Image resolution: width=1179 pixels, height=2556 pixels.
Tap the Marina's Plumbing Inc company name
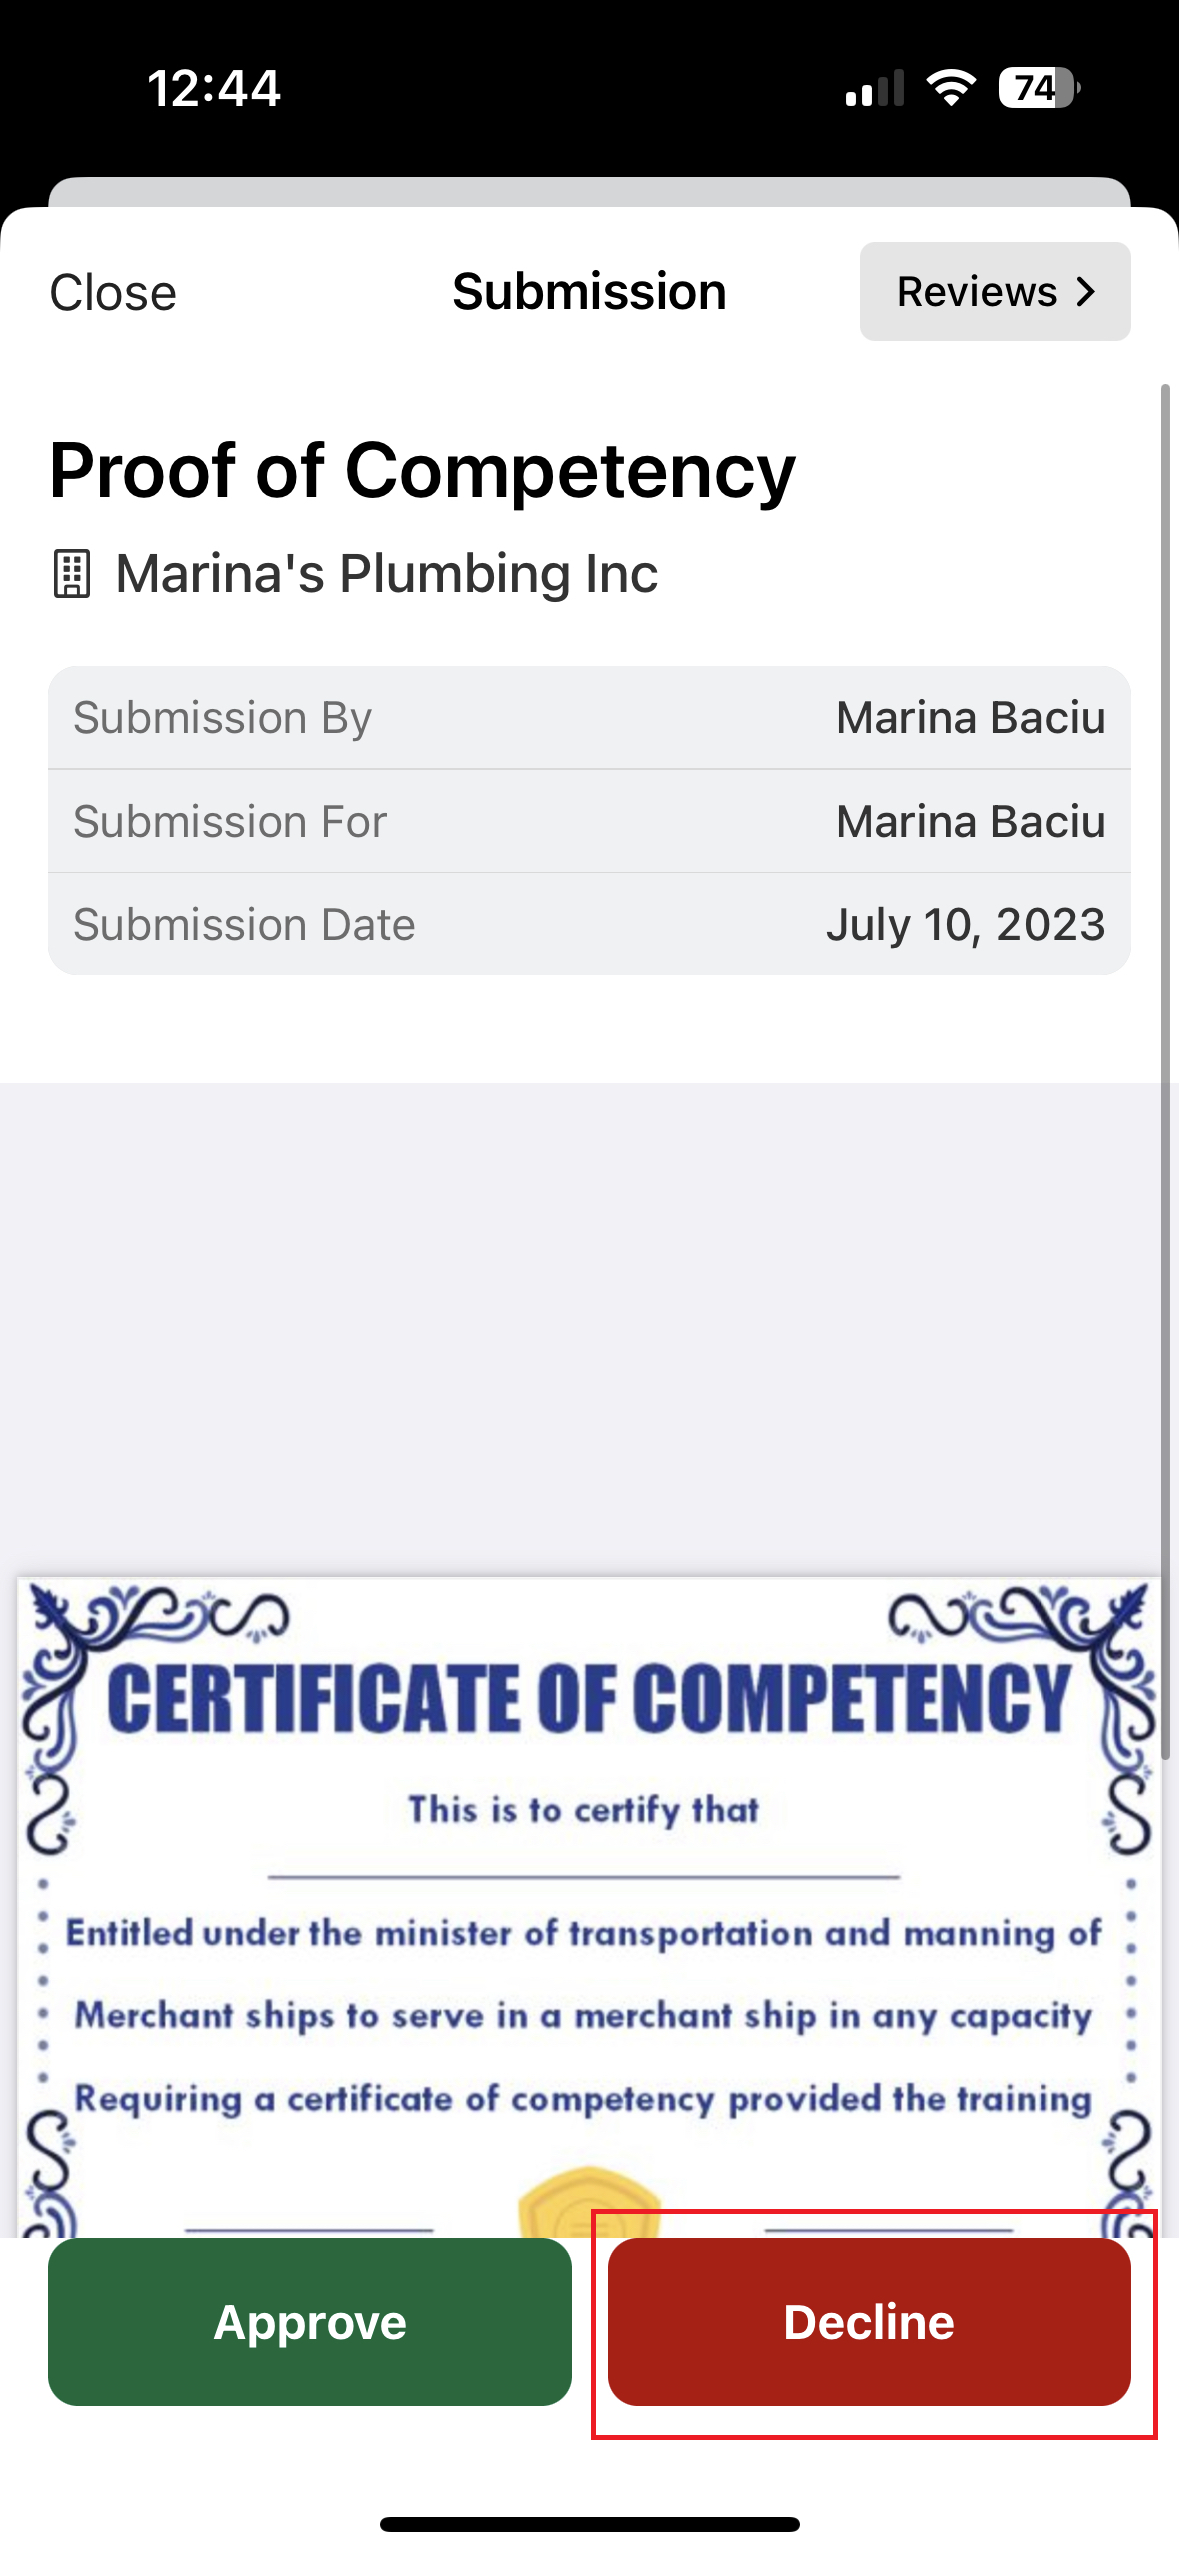(x=387, y=574)
